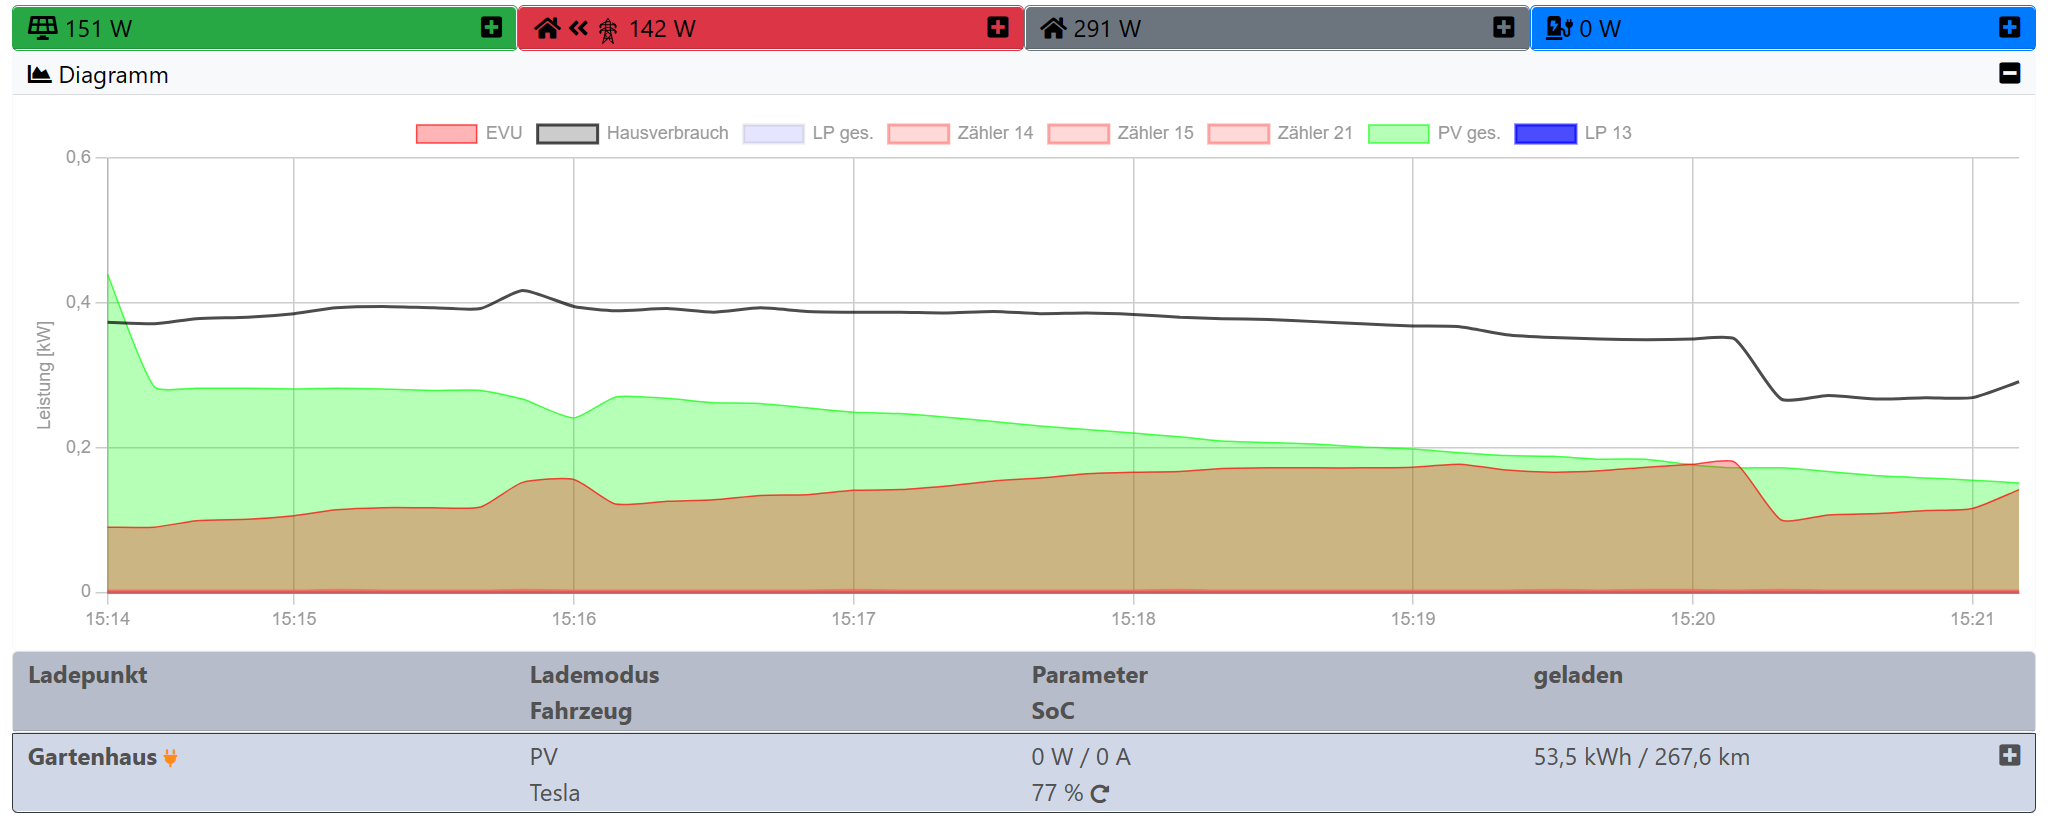The width and height of the screenshot is (2071, 837).
Task: Click the Tesla vehicle entry
Action: coord(555,793)
